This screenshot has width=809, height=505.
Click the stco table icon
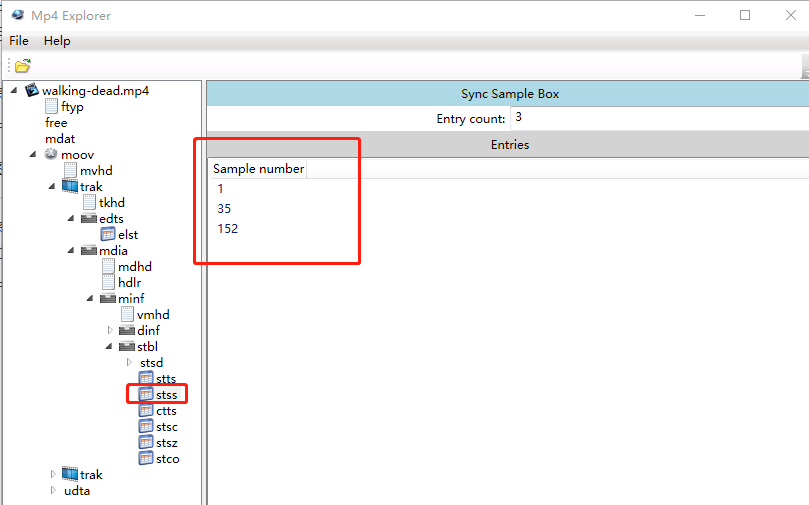(146, 459)
